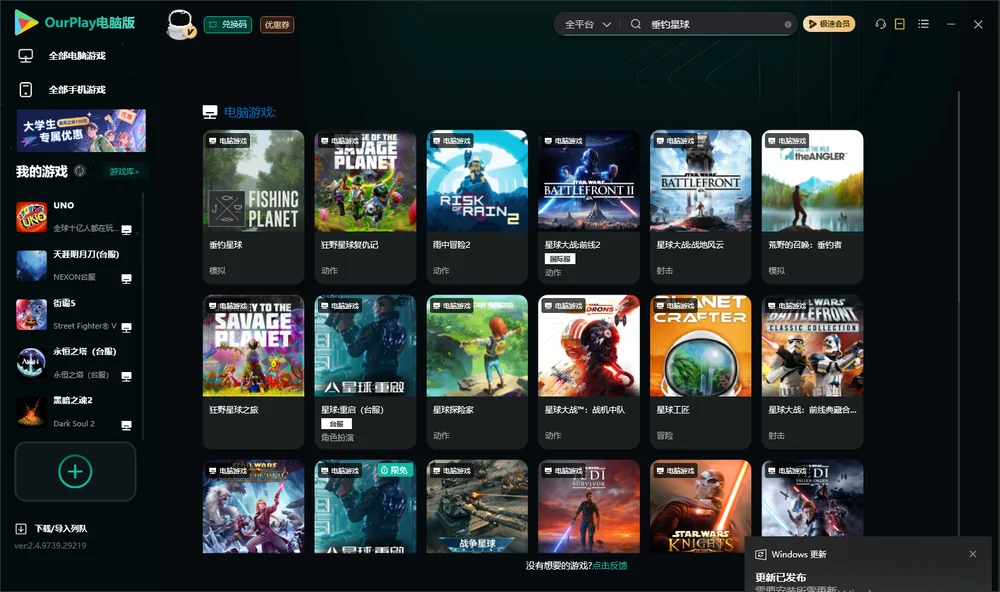1000x592 pixels.
Task: Open the 优惠券 coupon button
Action: point(277,25)
